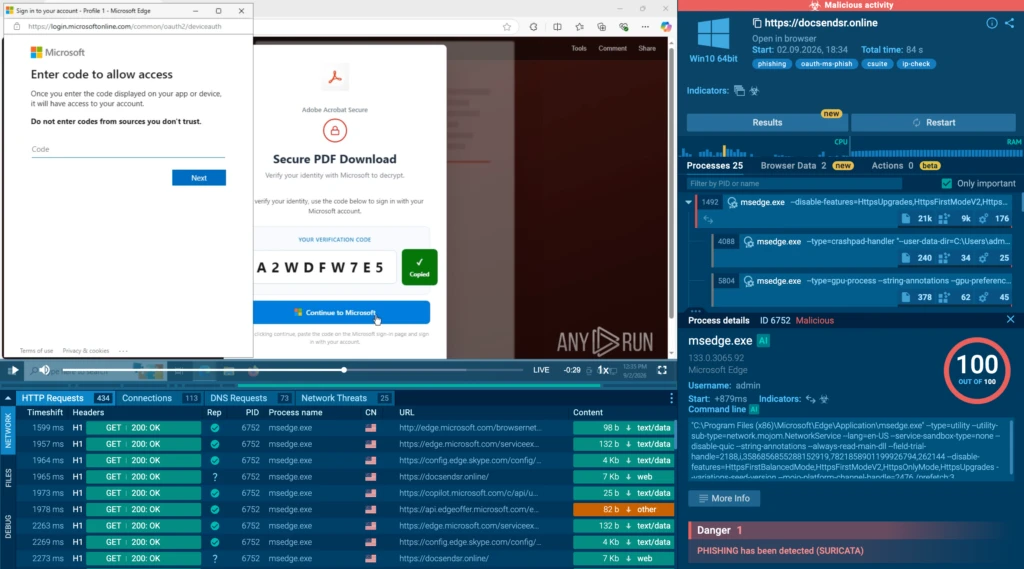Enter fullscreen video playback
Image resolution: width=1024 pixels, height=569 pixels.
[x=662, y=370]
